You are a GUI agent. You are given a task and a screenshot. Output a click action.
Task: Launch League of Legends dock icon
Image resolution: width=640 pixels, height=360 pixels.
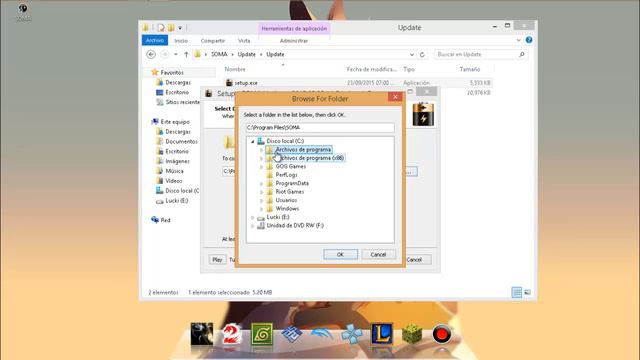tap(381, 334)
